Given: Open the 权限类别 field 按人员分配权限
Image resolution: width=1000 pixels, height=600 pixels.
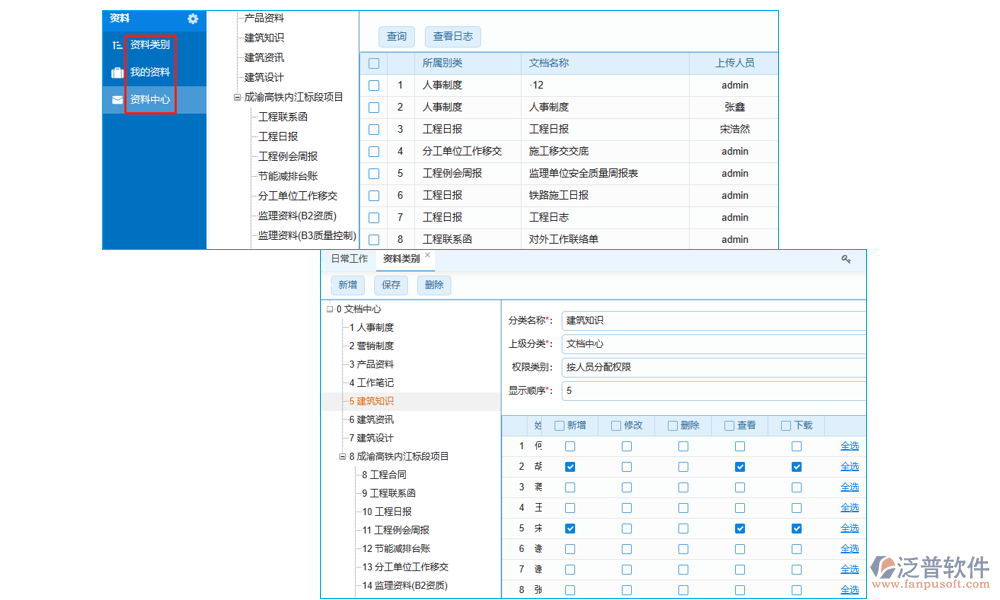Looking at the screenshot, I should coord(713,367).
